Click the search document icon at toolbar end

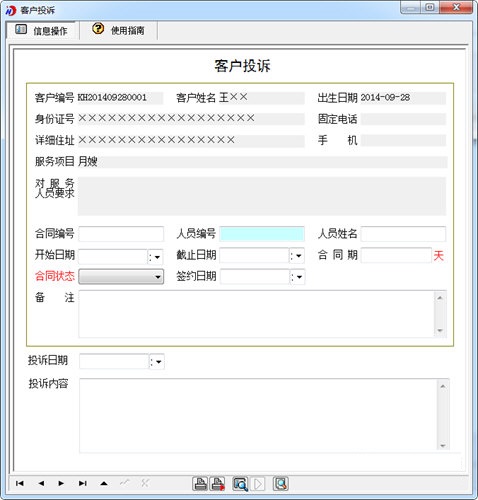click(281, 484)
